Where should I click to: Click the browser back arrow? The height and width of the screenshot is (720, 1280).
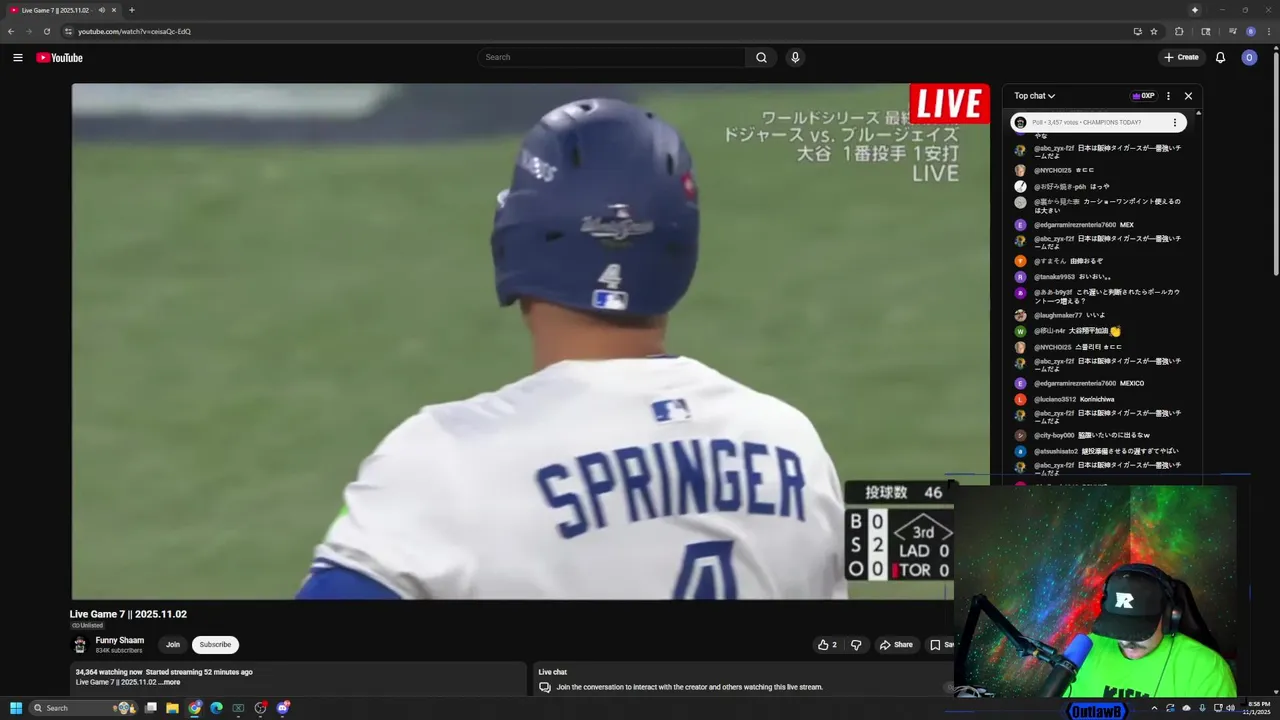click(x=11, y=31)
